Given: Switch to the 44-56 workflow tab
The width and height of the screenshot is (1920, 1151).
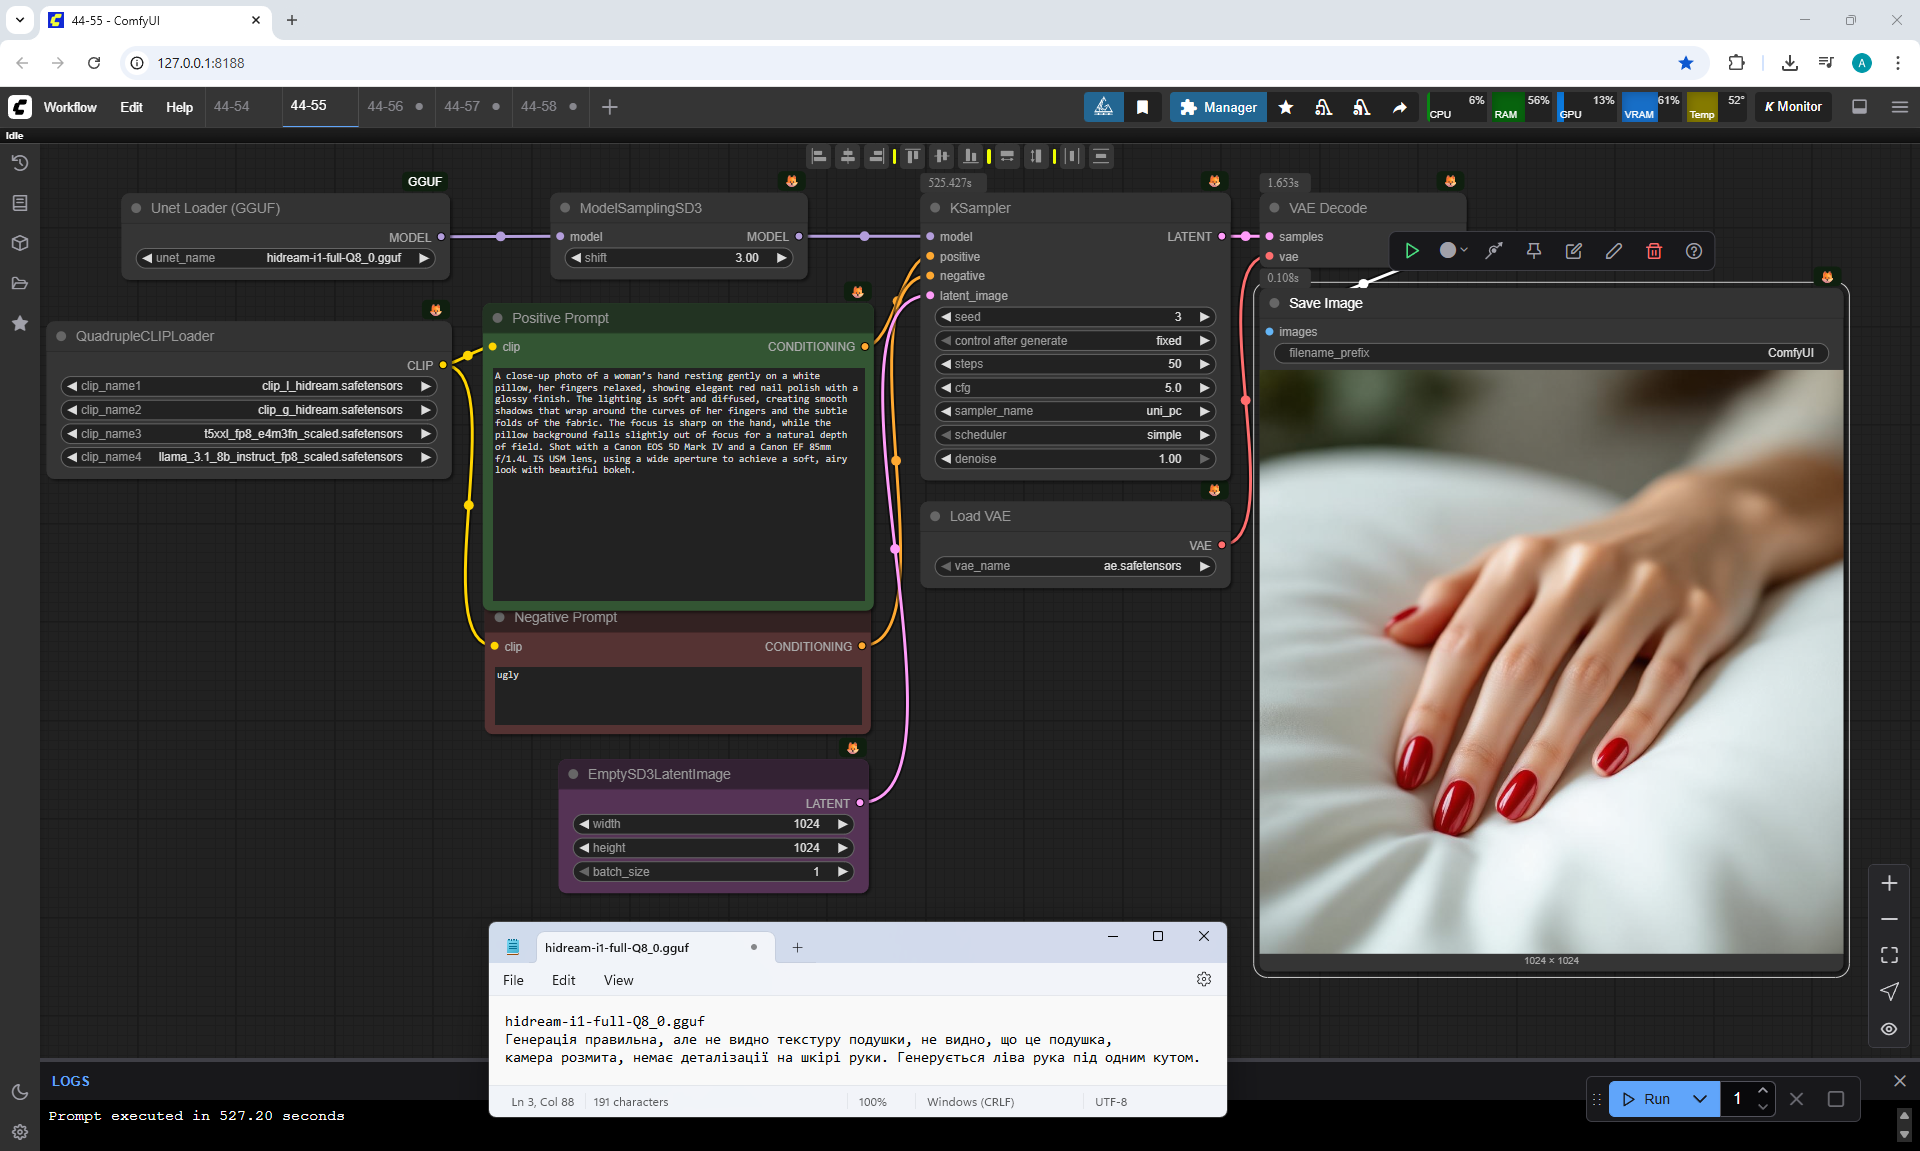Looking at the screenshot, I should 385,106.
